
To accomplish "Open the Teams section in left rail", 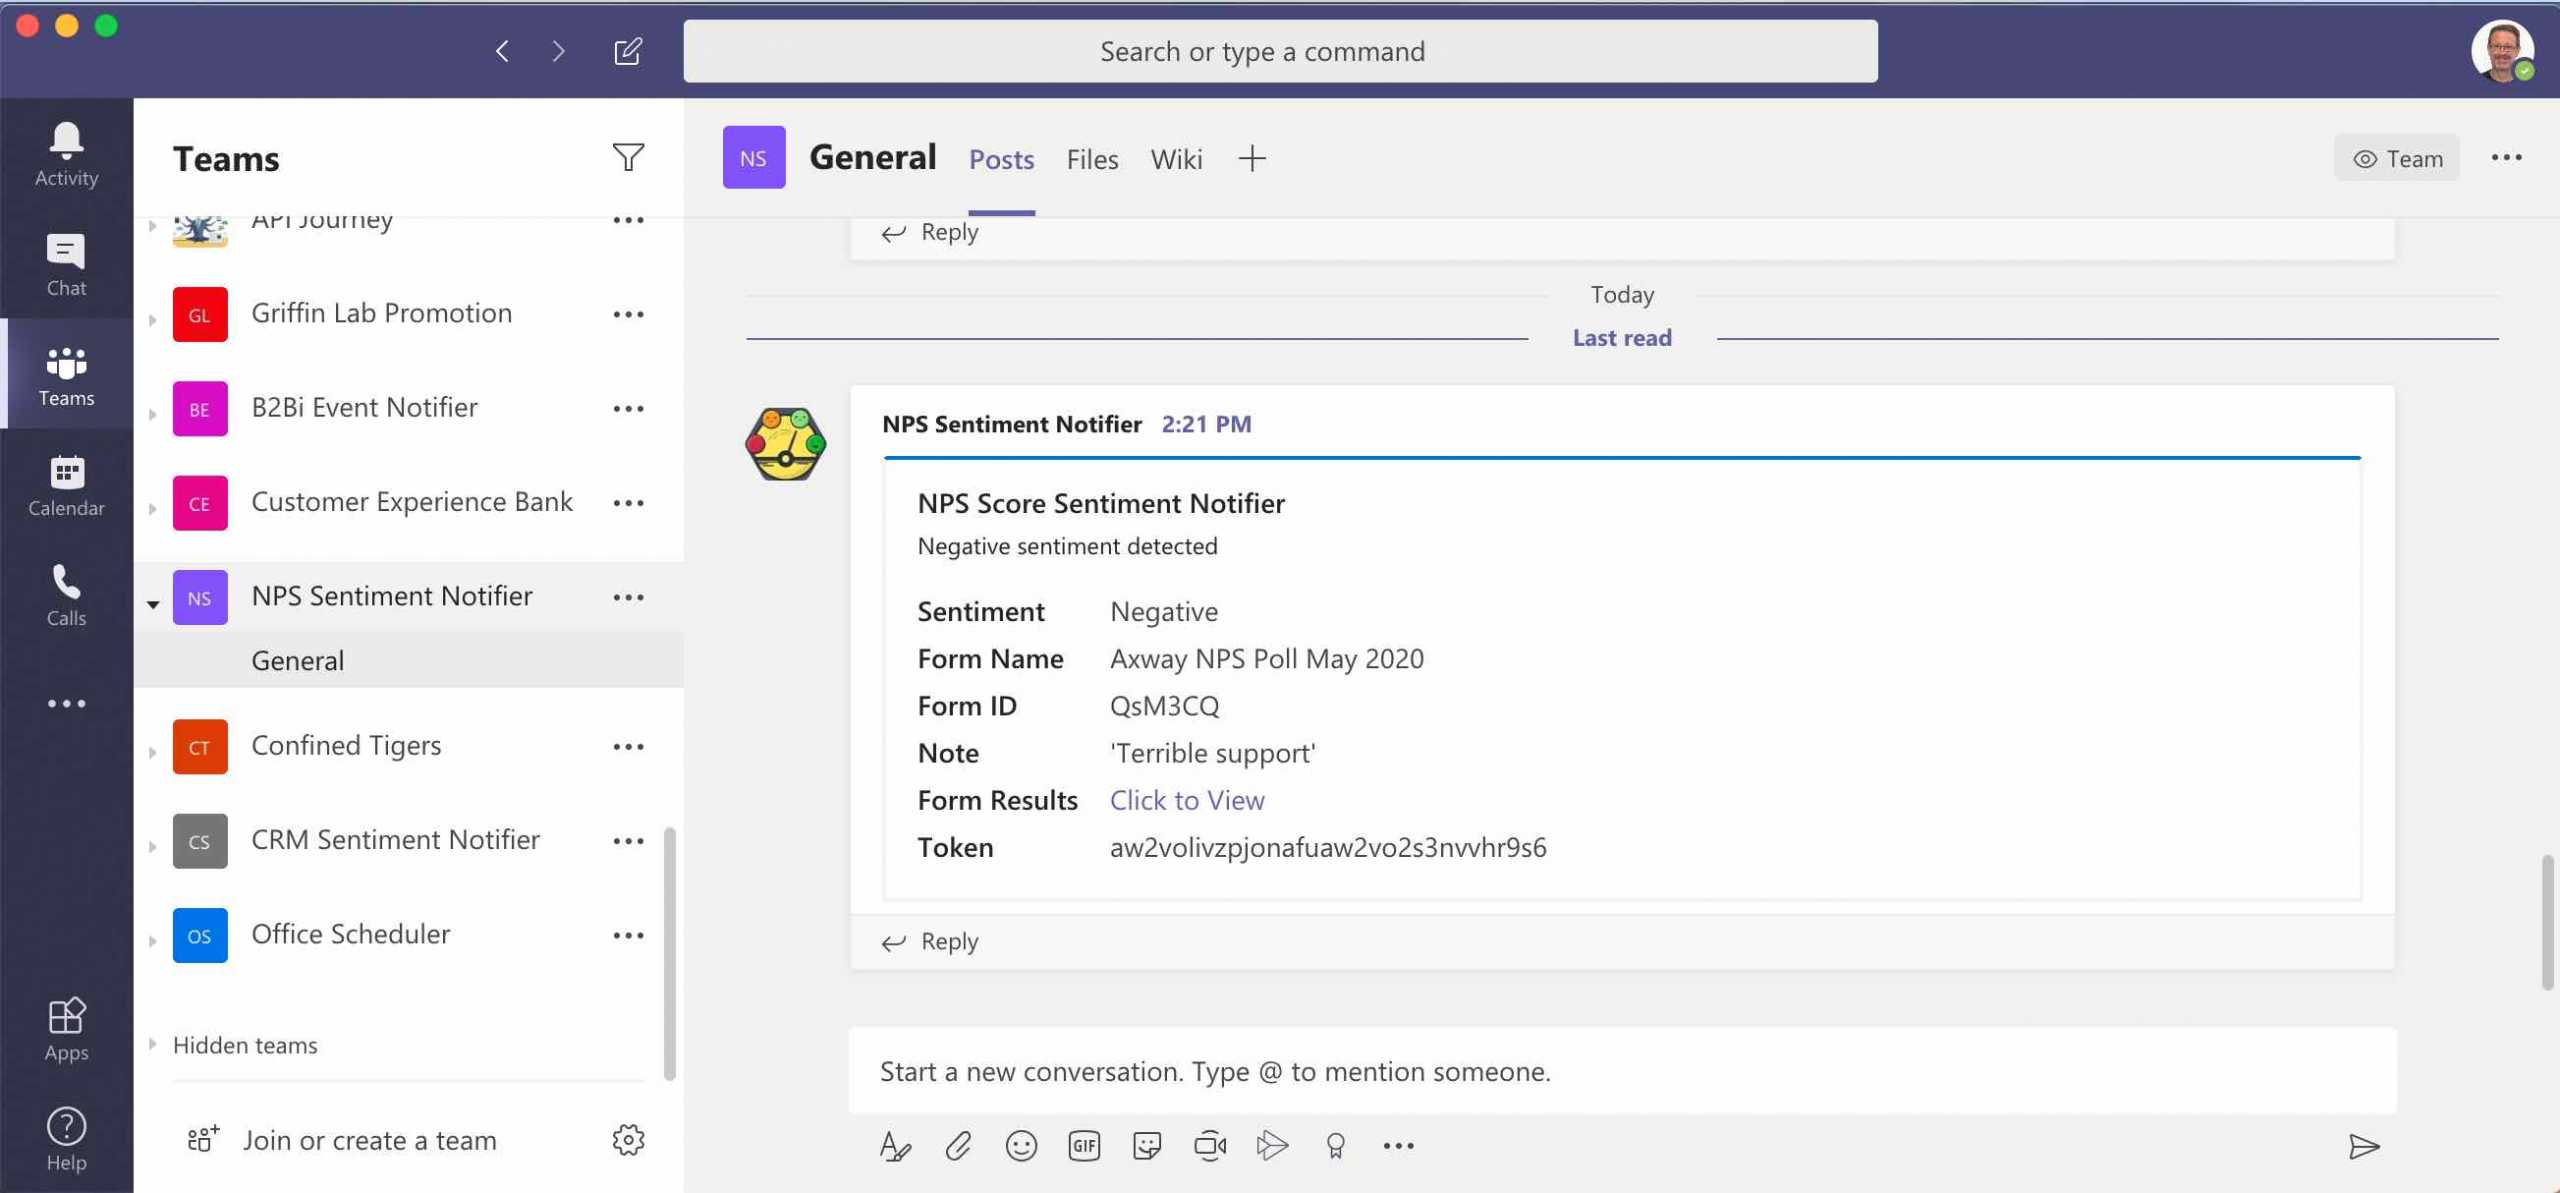I will [66, 375].
